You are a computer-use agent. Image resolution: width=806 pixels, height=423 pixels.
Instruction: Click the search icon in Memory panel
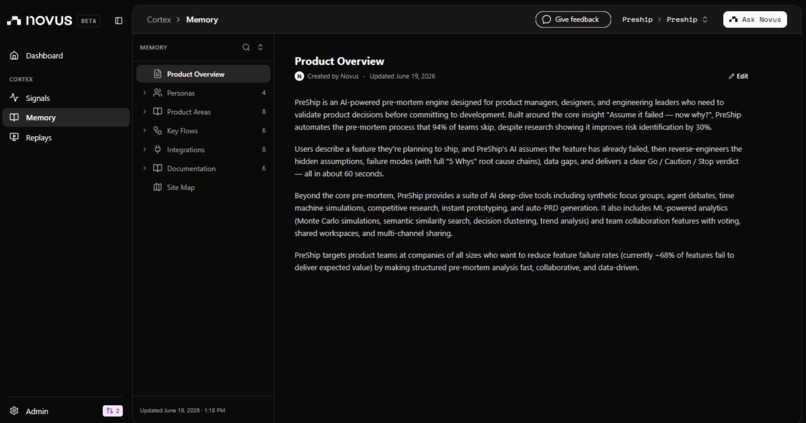pos(246,47)
